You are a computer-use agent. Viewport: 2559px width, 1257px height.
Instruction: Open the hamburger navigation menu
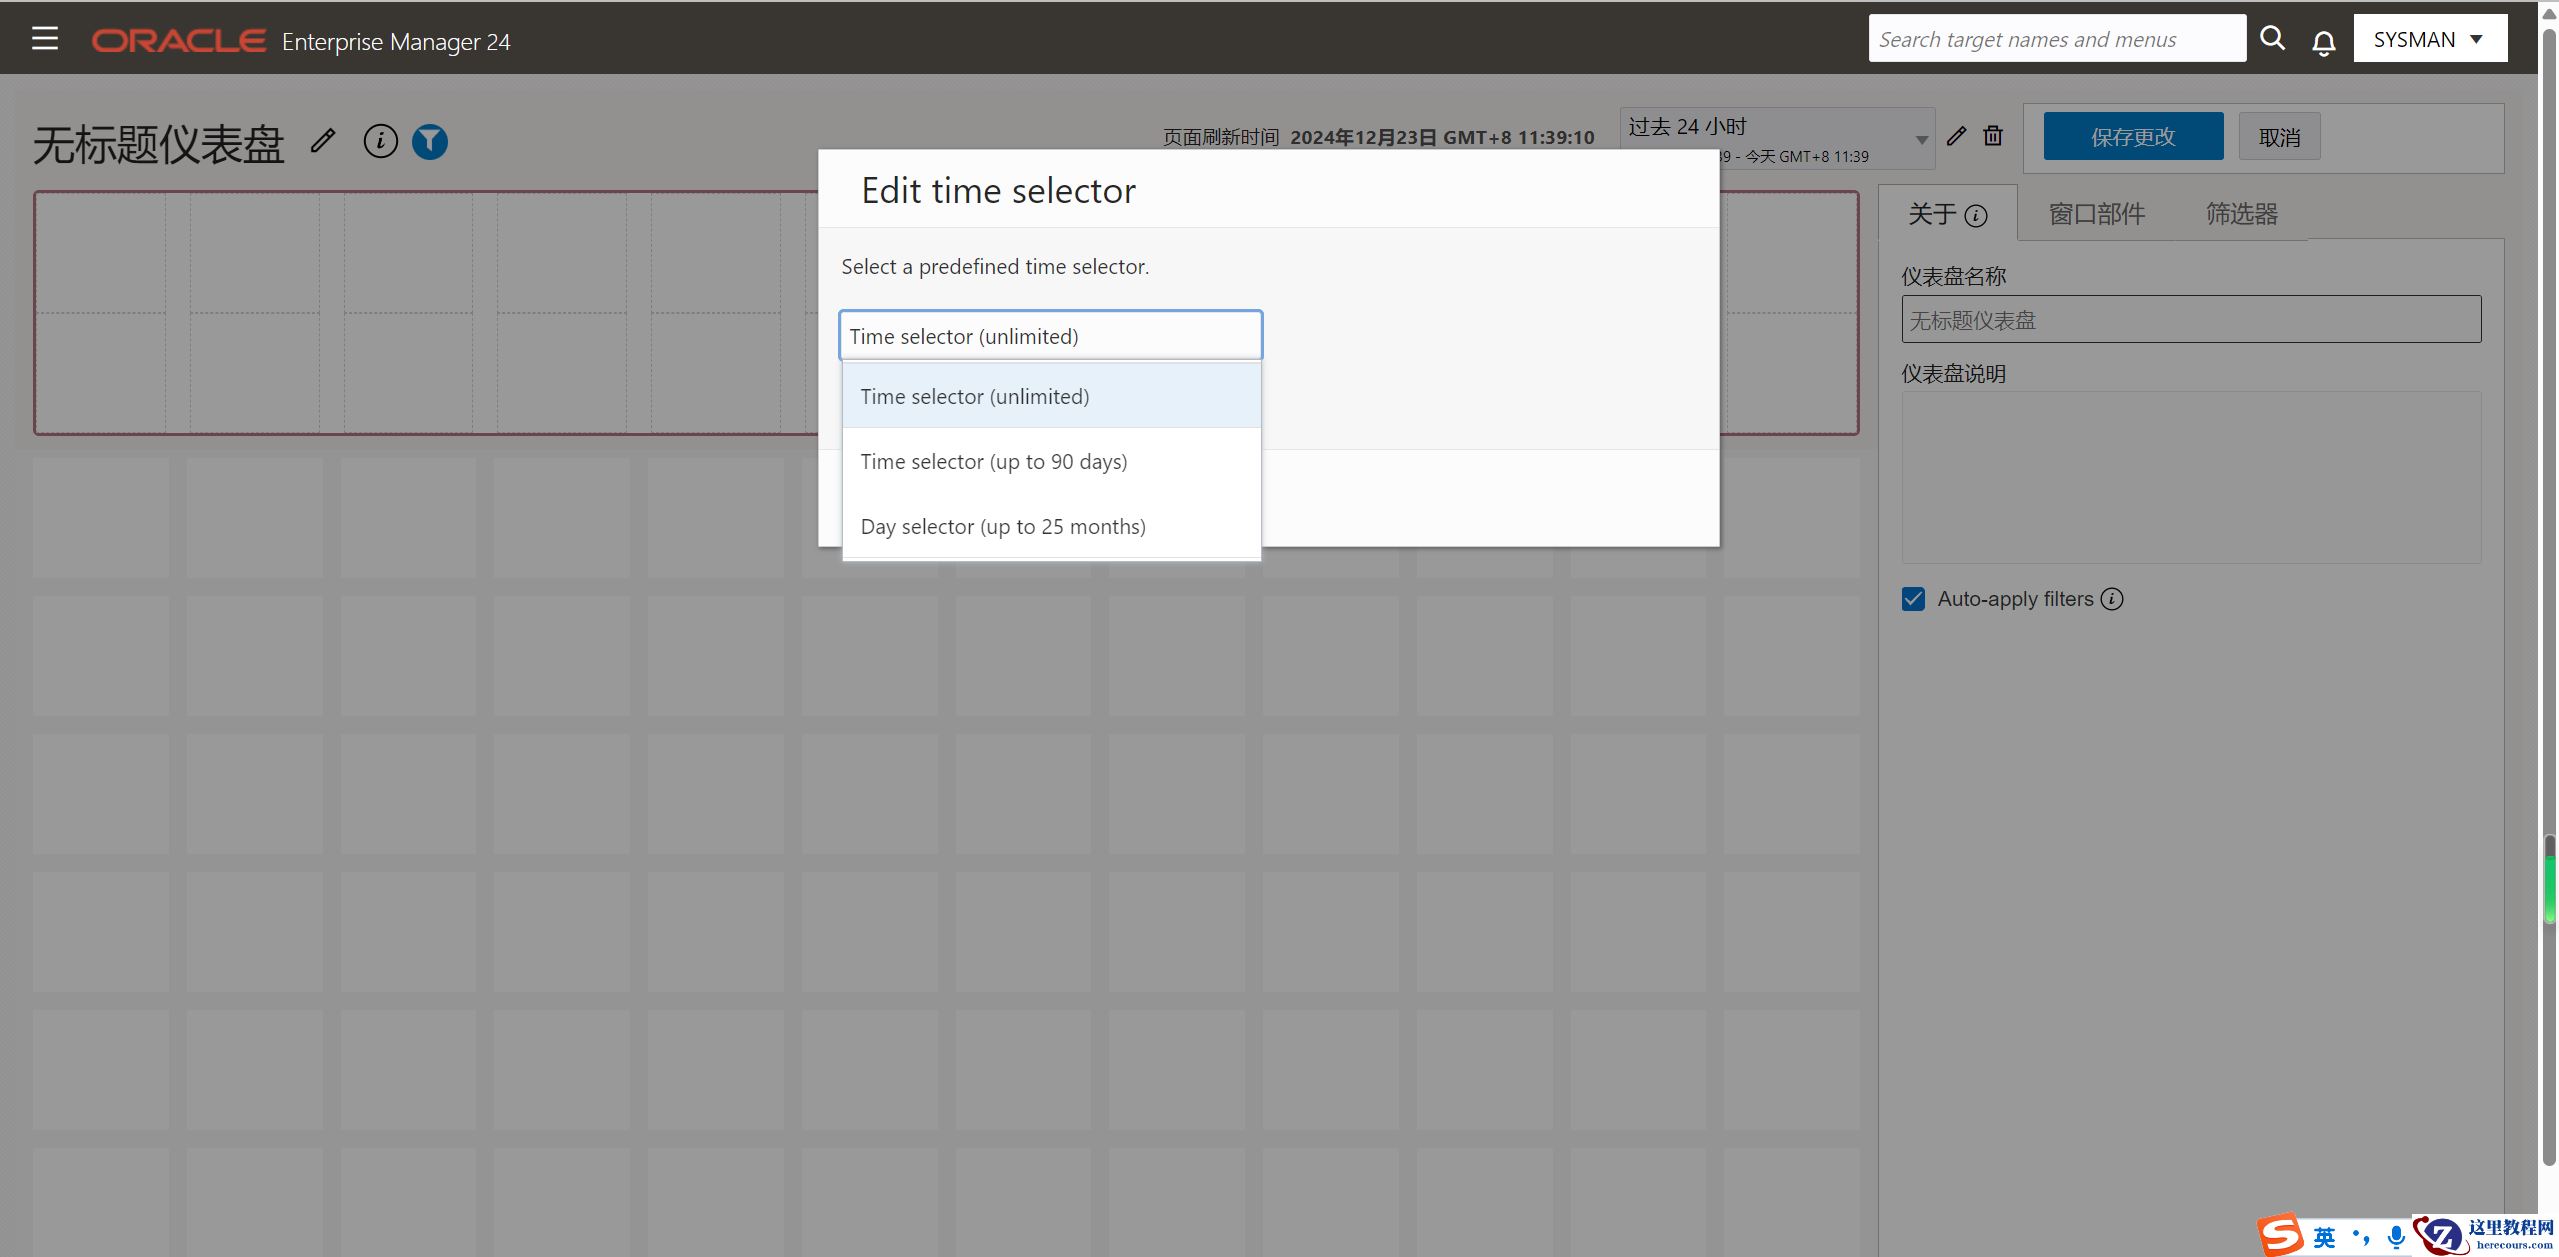[x=45, y=39]
